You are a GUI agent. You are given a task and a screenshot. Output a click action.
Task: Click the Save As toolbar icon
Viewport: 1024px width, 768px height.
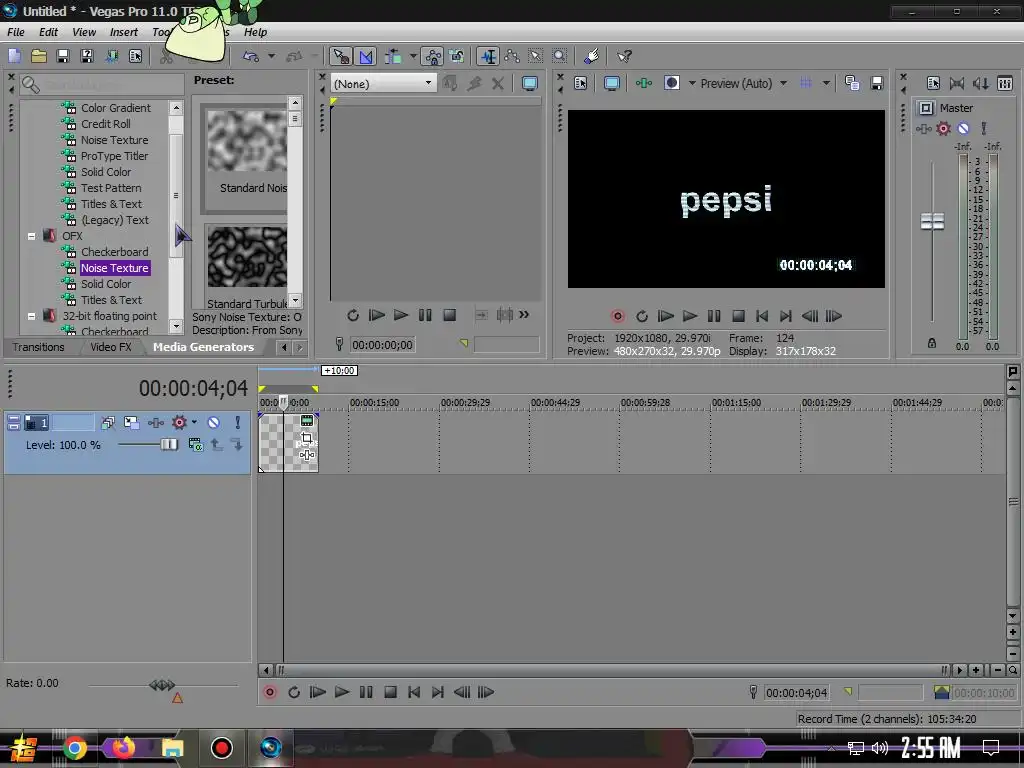(87, 56)
